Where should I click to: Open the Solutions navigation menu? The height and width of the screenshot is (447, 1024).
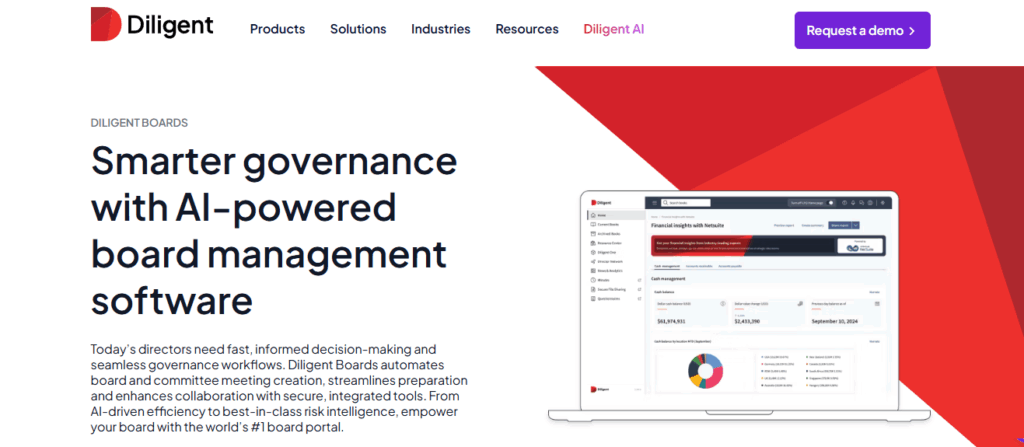point(358,29)
